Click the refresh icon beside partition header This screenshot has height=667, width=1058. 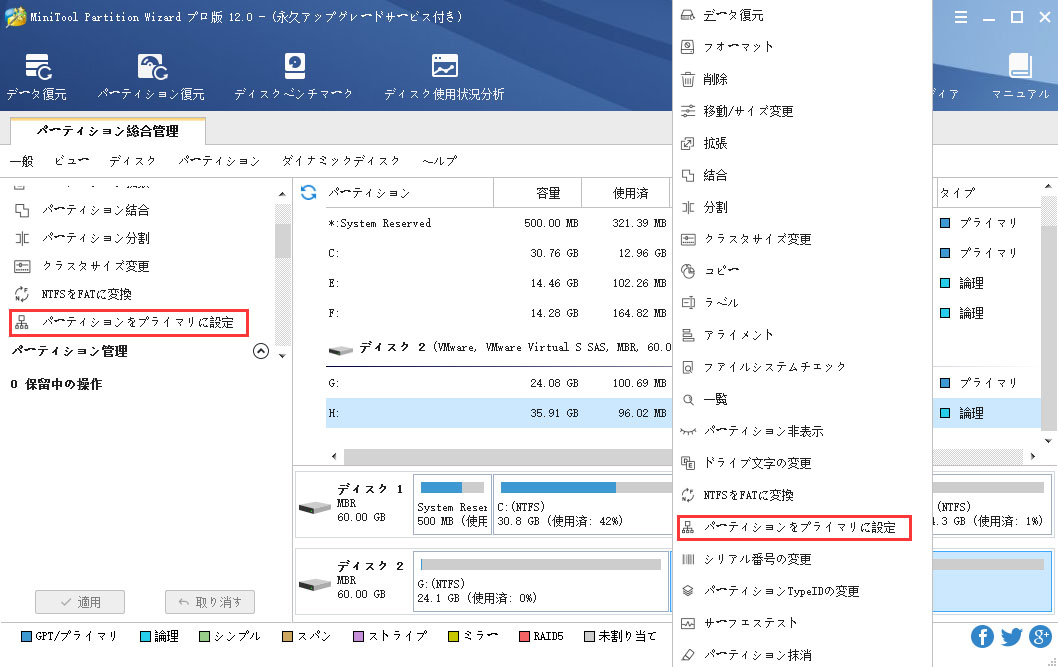[x=309, y=192]
